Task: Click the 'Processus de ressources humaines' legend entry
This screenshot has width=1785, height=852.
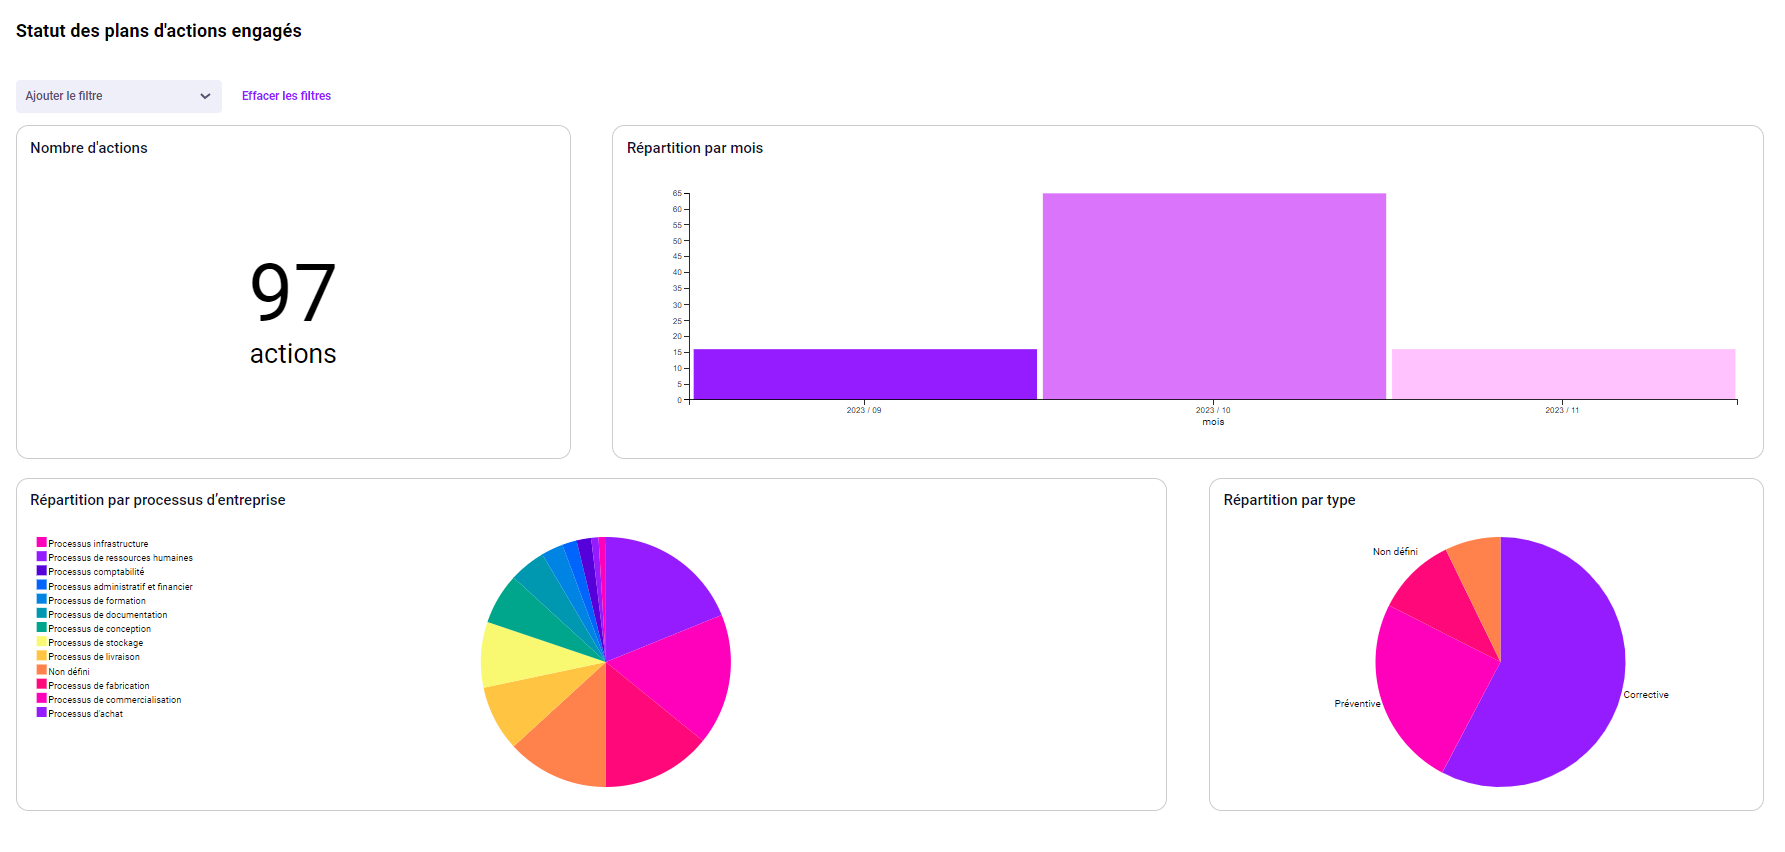Action: tap(120, 558)
